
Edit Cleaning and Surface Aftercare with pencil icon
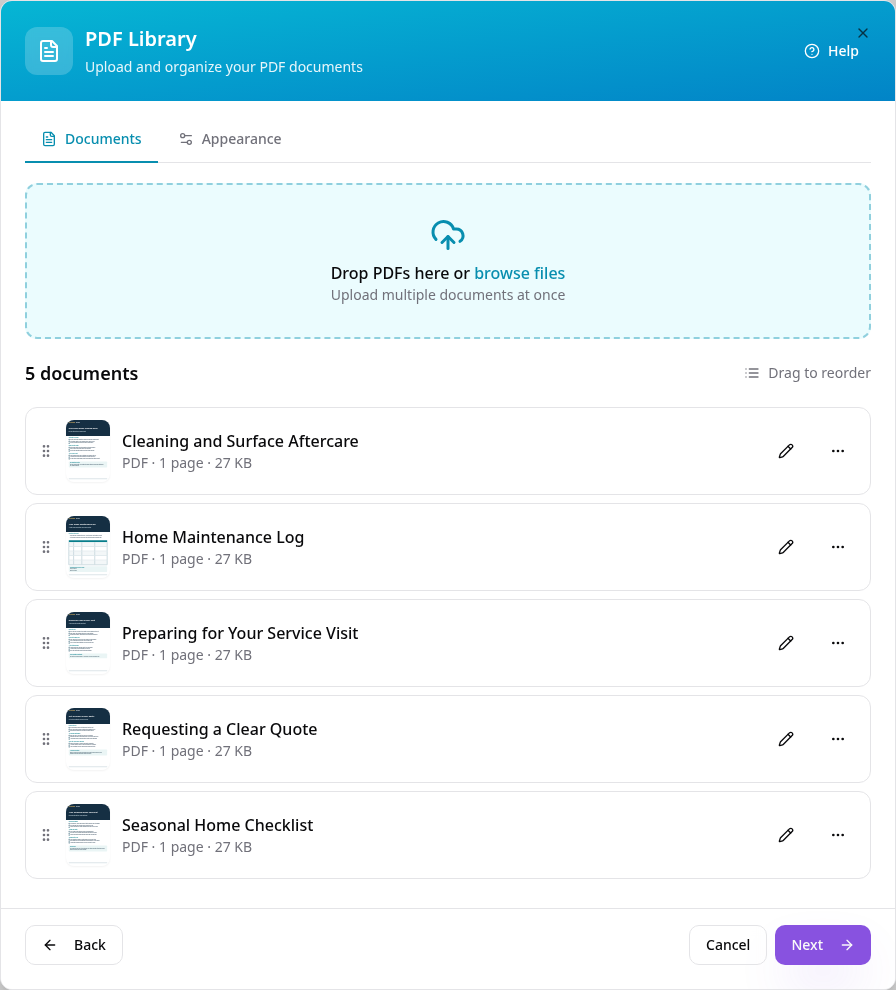786,451
